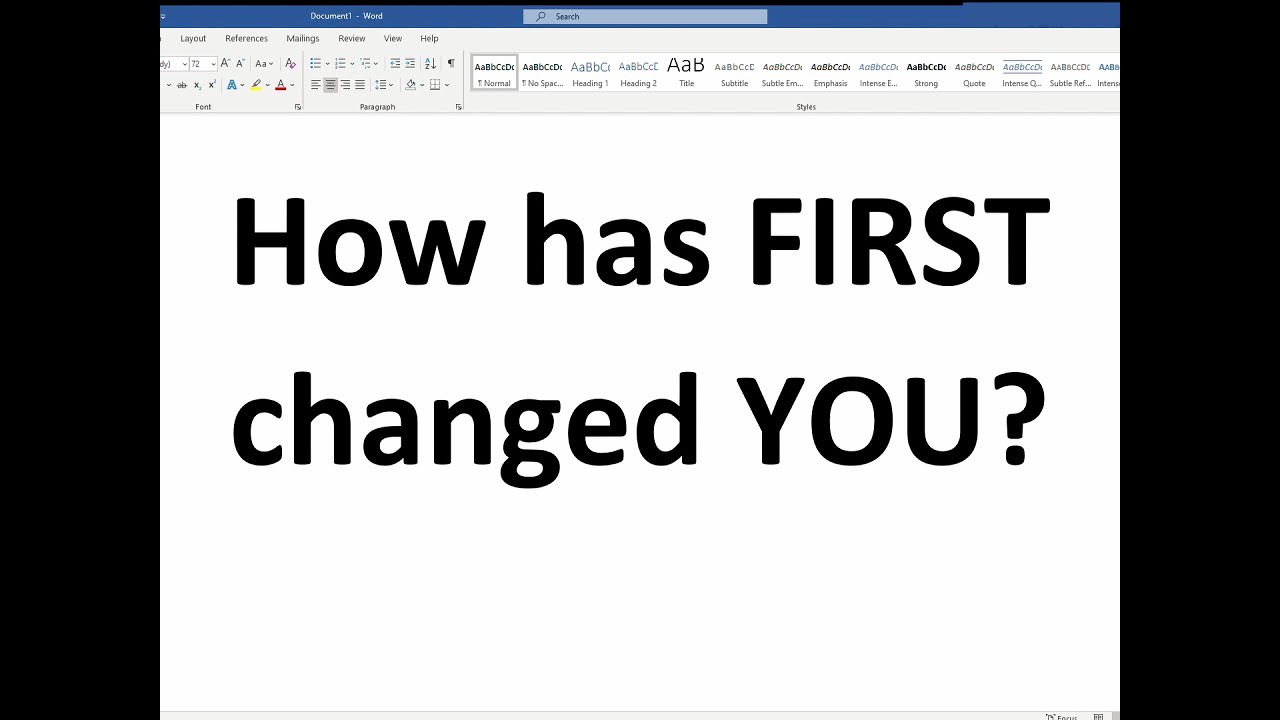Justify paragraph text
Viewport: 1280px width, 720px height.
point(360,85)
